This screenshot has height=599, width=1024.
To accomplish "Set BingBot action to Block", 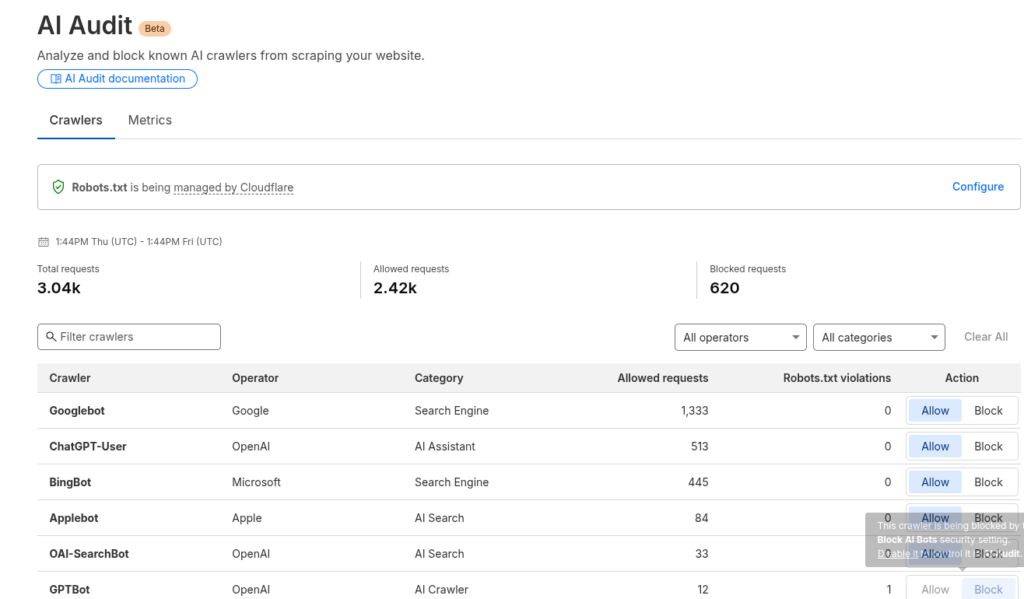I will coord(988,482).
